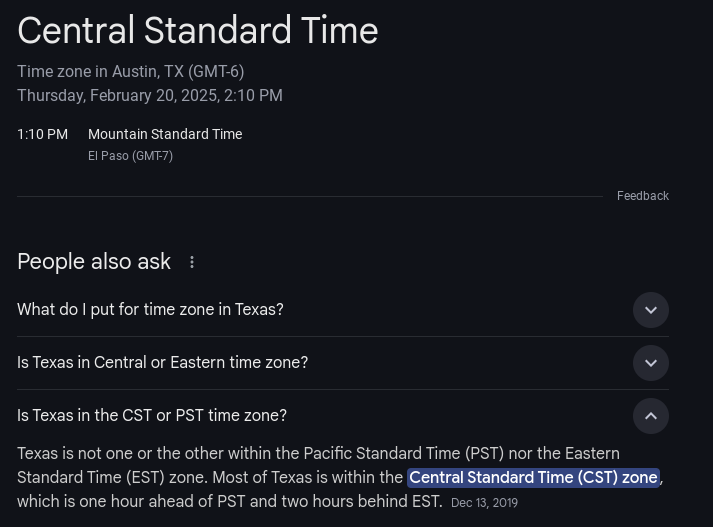713x527 pixels.
Task: Click the "Thursday, February 20, 2025" date line
Action: [x=149, y=96]
